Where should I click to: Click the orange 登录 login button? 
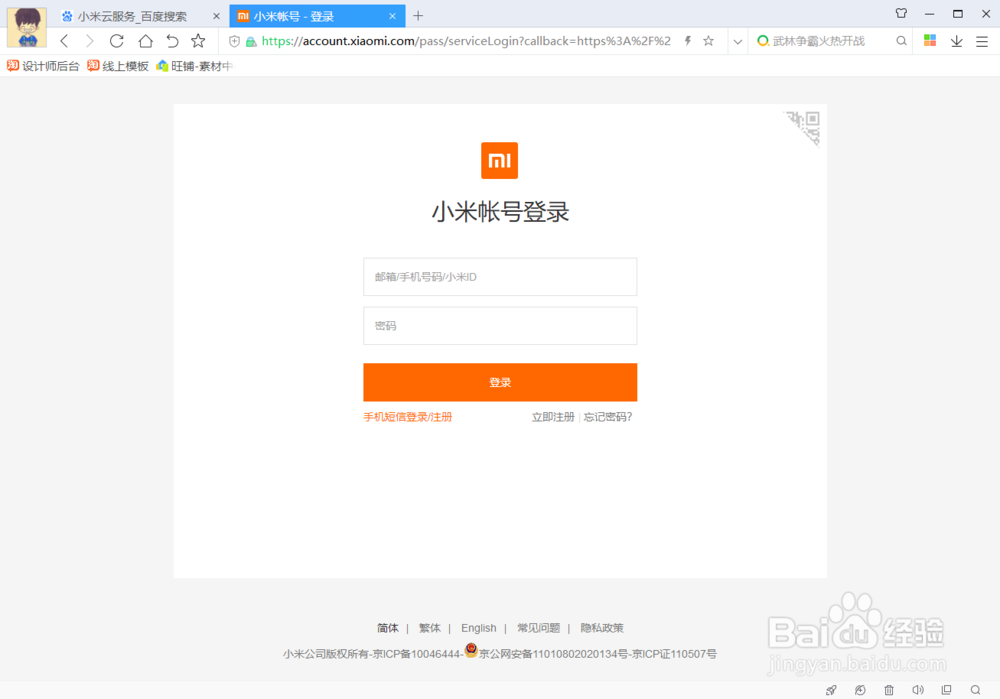coord(500,382)
